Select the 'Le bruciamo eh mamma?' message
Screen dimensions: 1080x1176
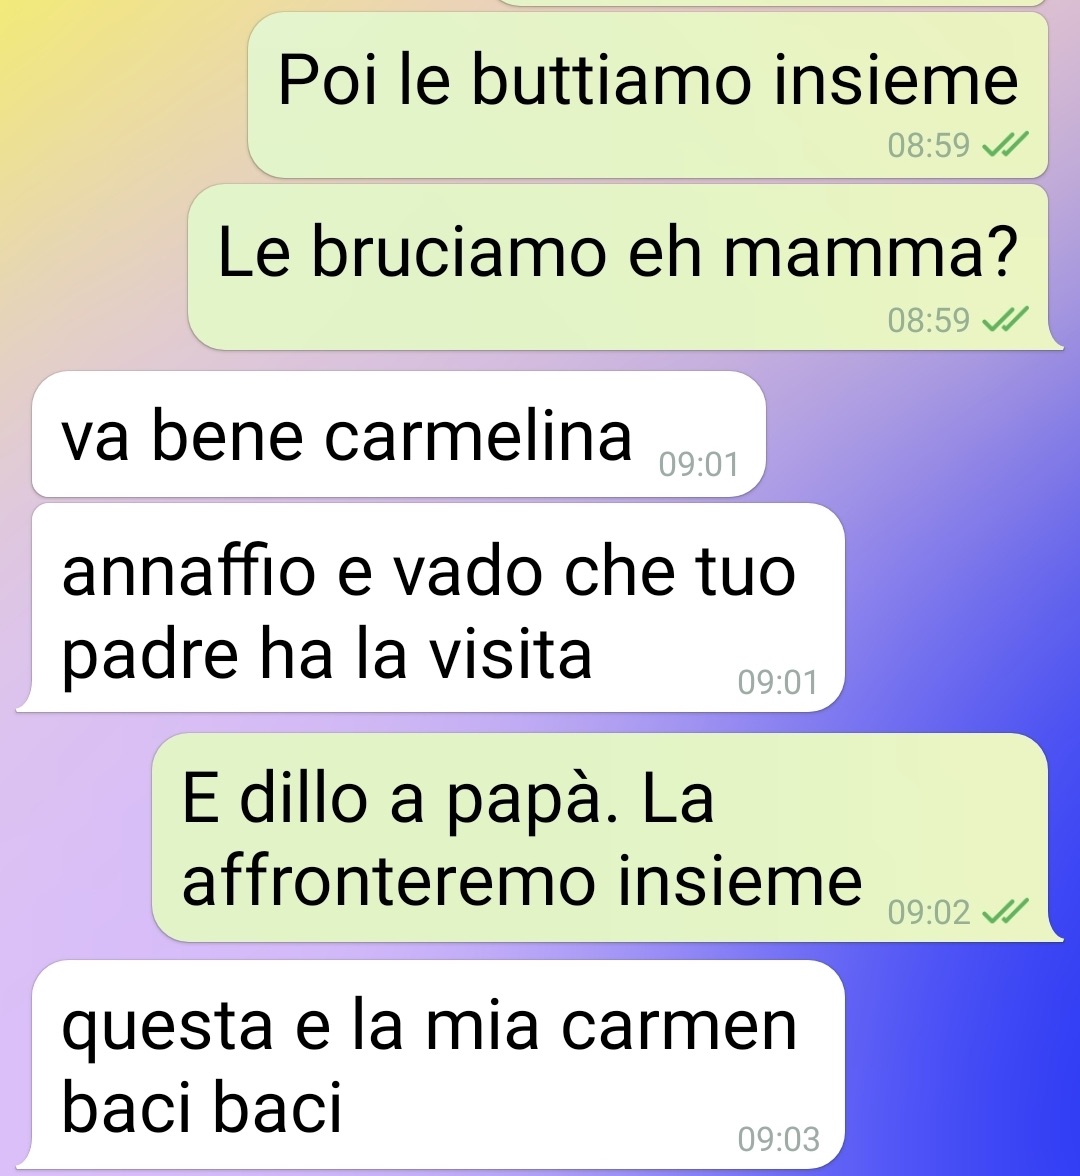click(626, 267)
